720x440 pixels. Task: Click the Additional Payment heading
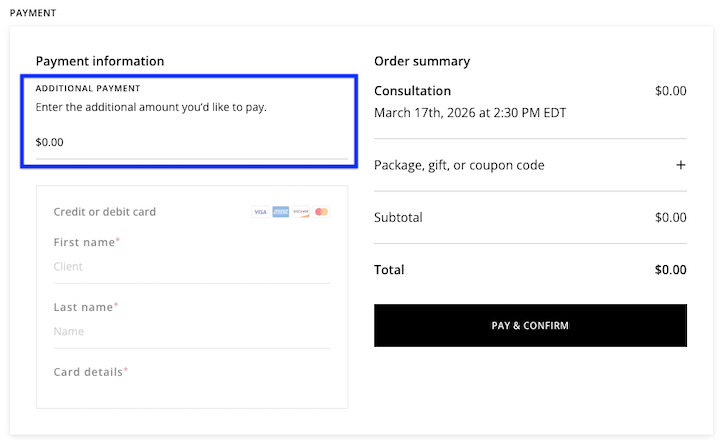tap(88, 88)
